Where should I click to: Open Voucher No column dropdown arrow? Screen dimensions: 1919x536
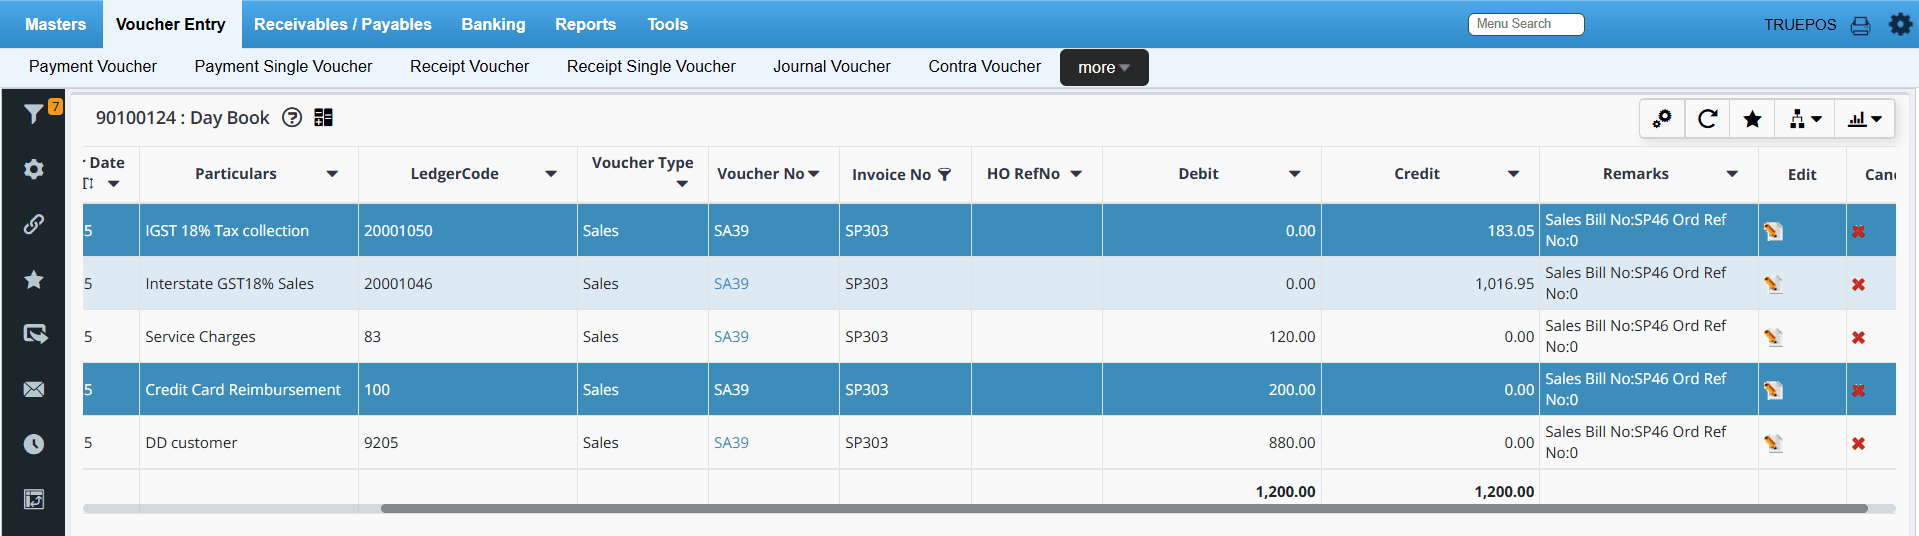click(x=814, y=174)
